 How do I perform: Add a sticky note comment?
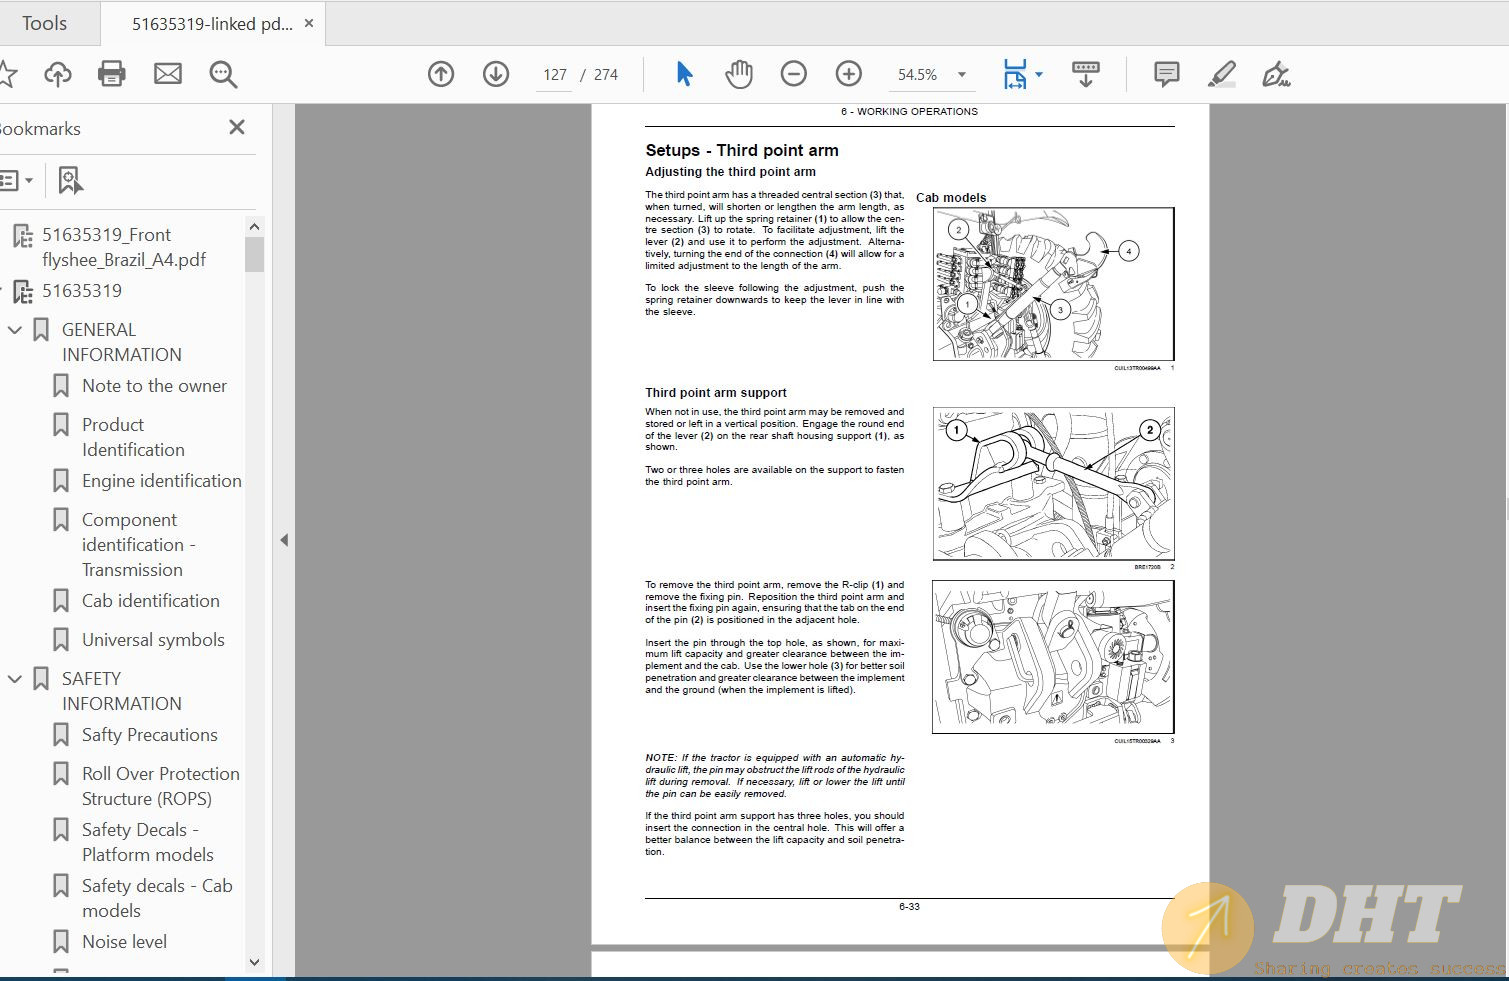point(1166,74)
